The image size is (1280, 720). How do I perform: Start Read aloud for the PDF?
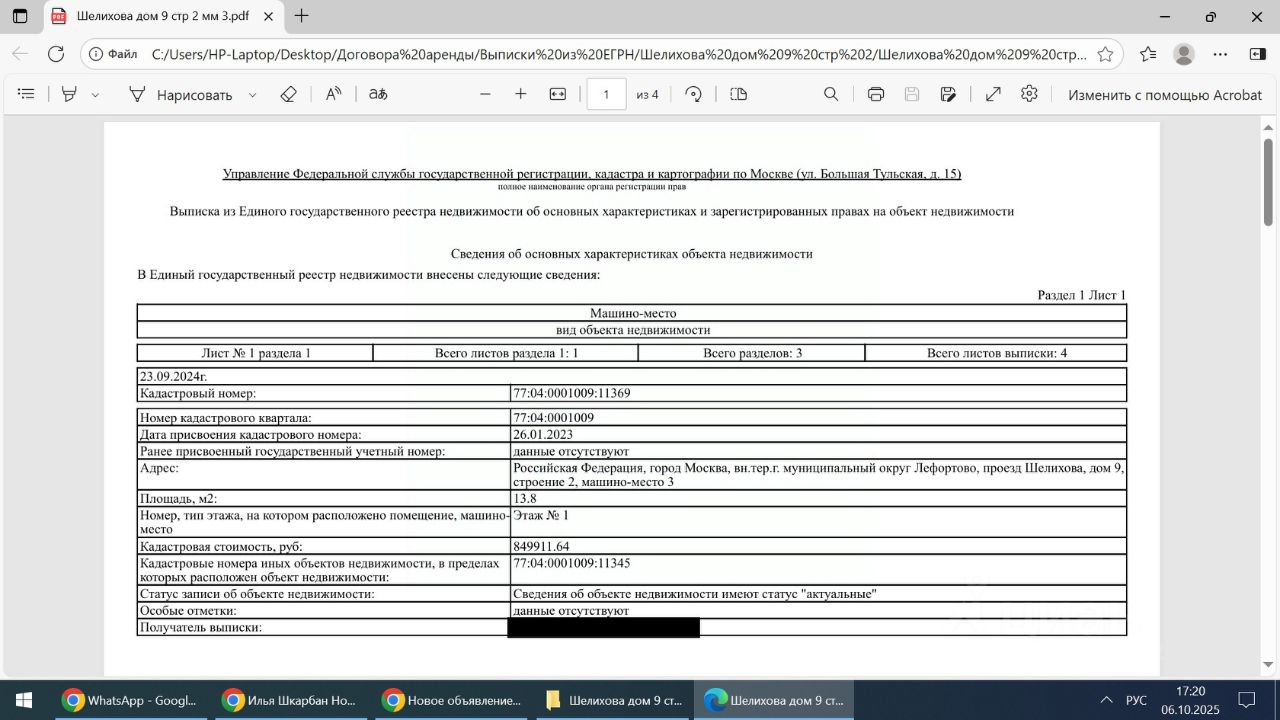coord(334,94)
